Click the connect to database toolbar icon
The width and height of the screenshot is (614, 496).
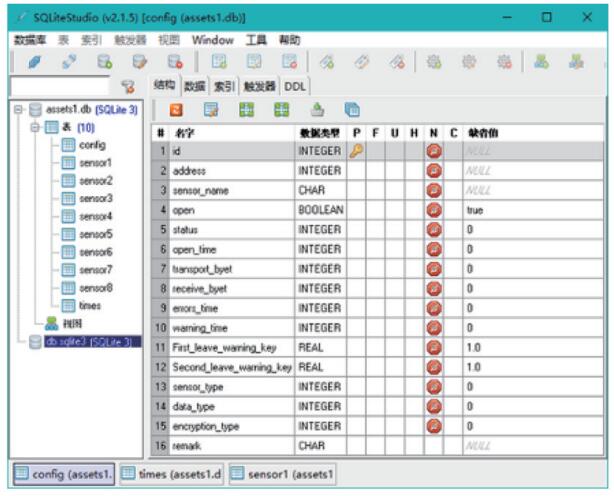[x=34, y=62]
